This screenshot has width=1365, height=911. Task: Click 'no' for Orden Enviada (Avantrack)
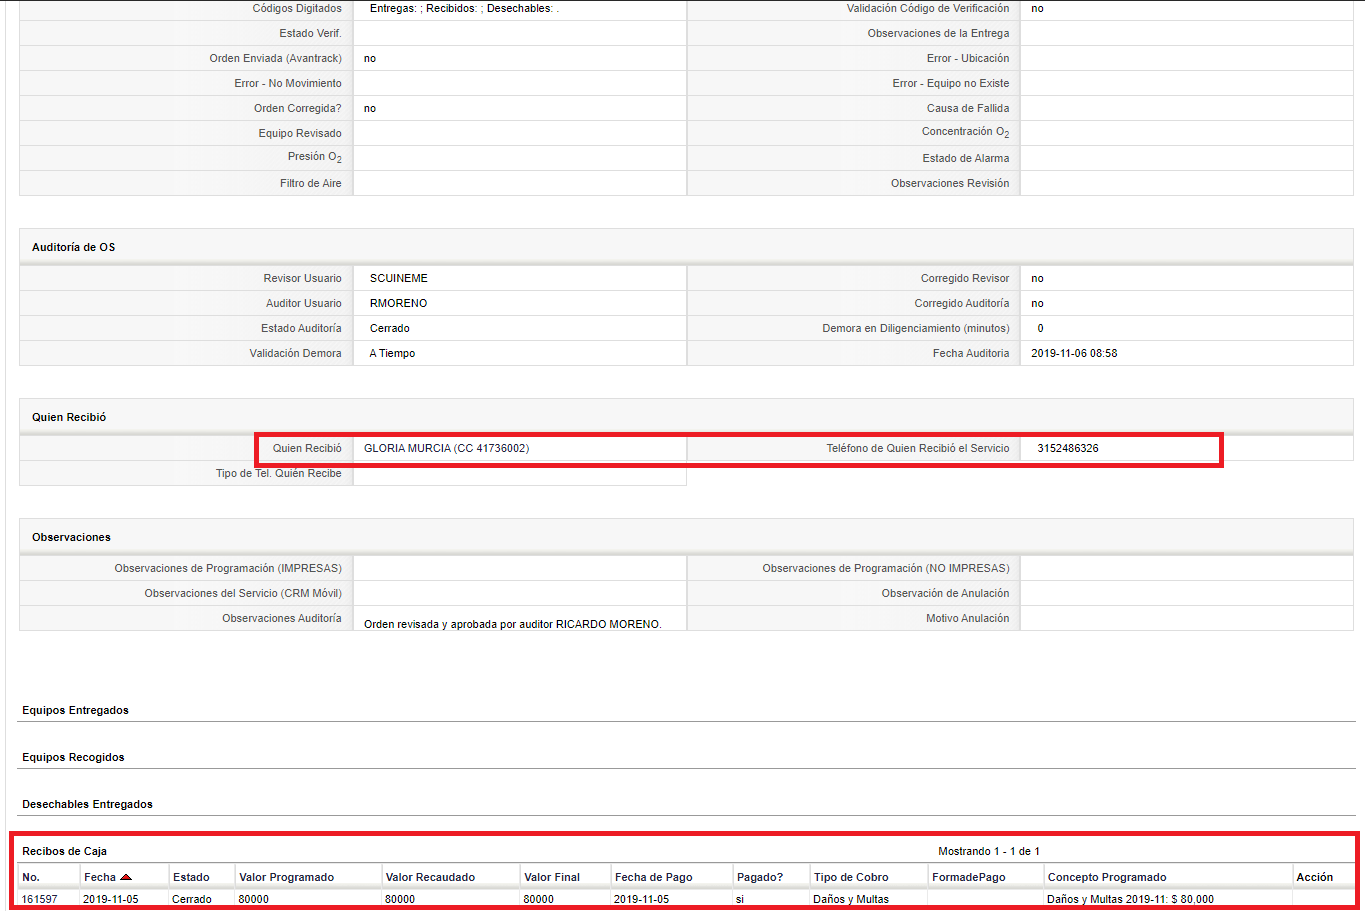(370, 58)
